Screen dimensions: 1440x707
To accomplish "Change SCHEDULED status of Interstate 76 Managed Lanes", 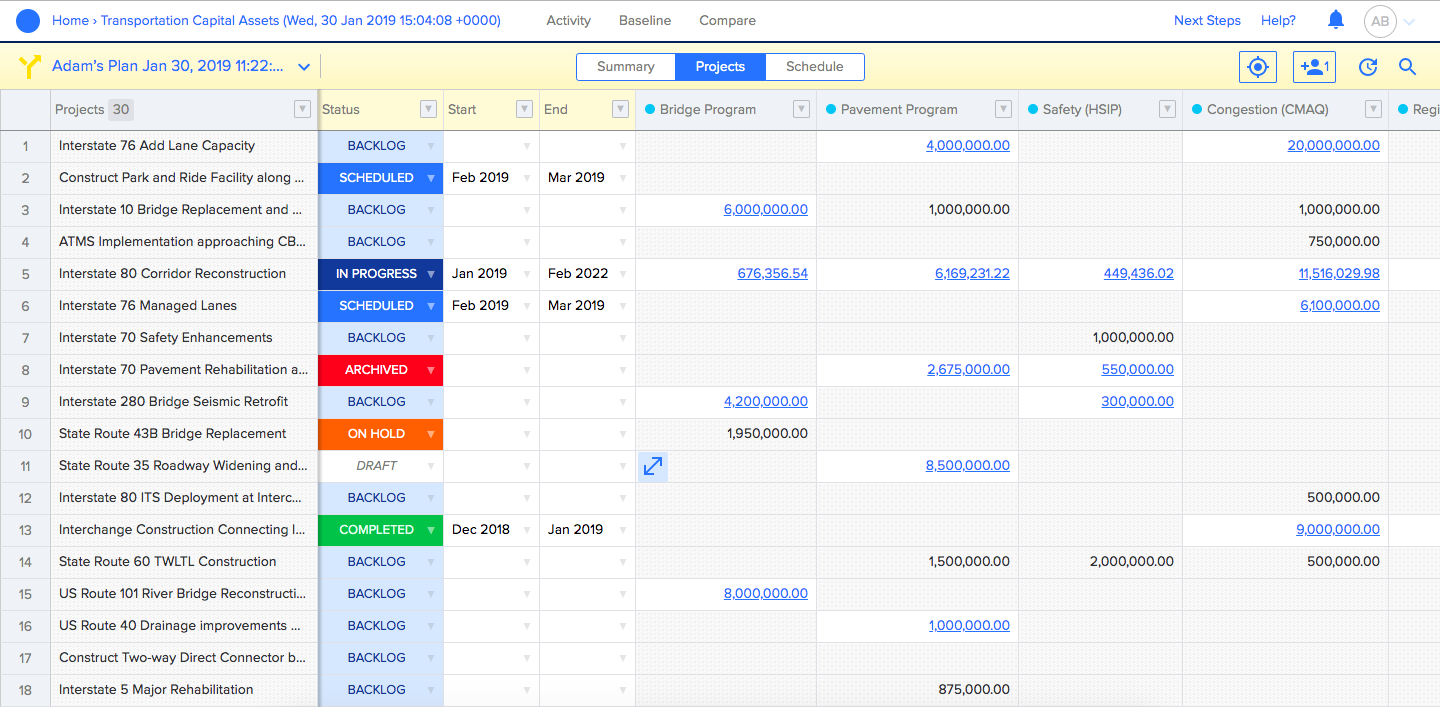I will coord(380,306).
